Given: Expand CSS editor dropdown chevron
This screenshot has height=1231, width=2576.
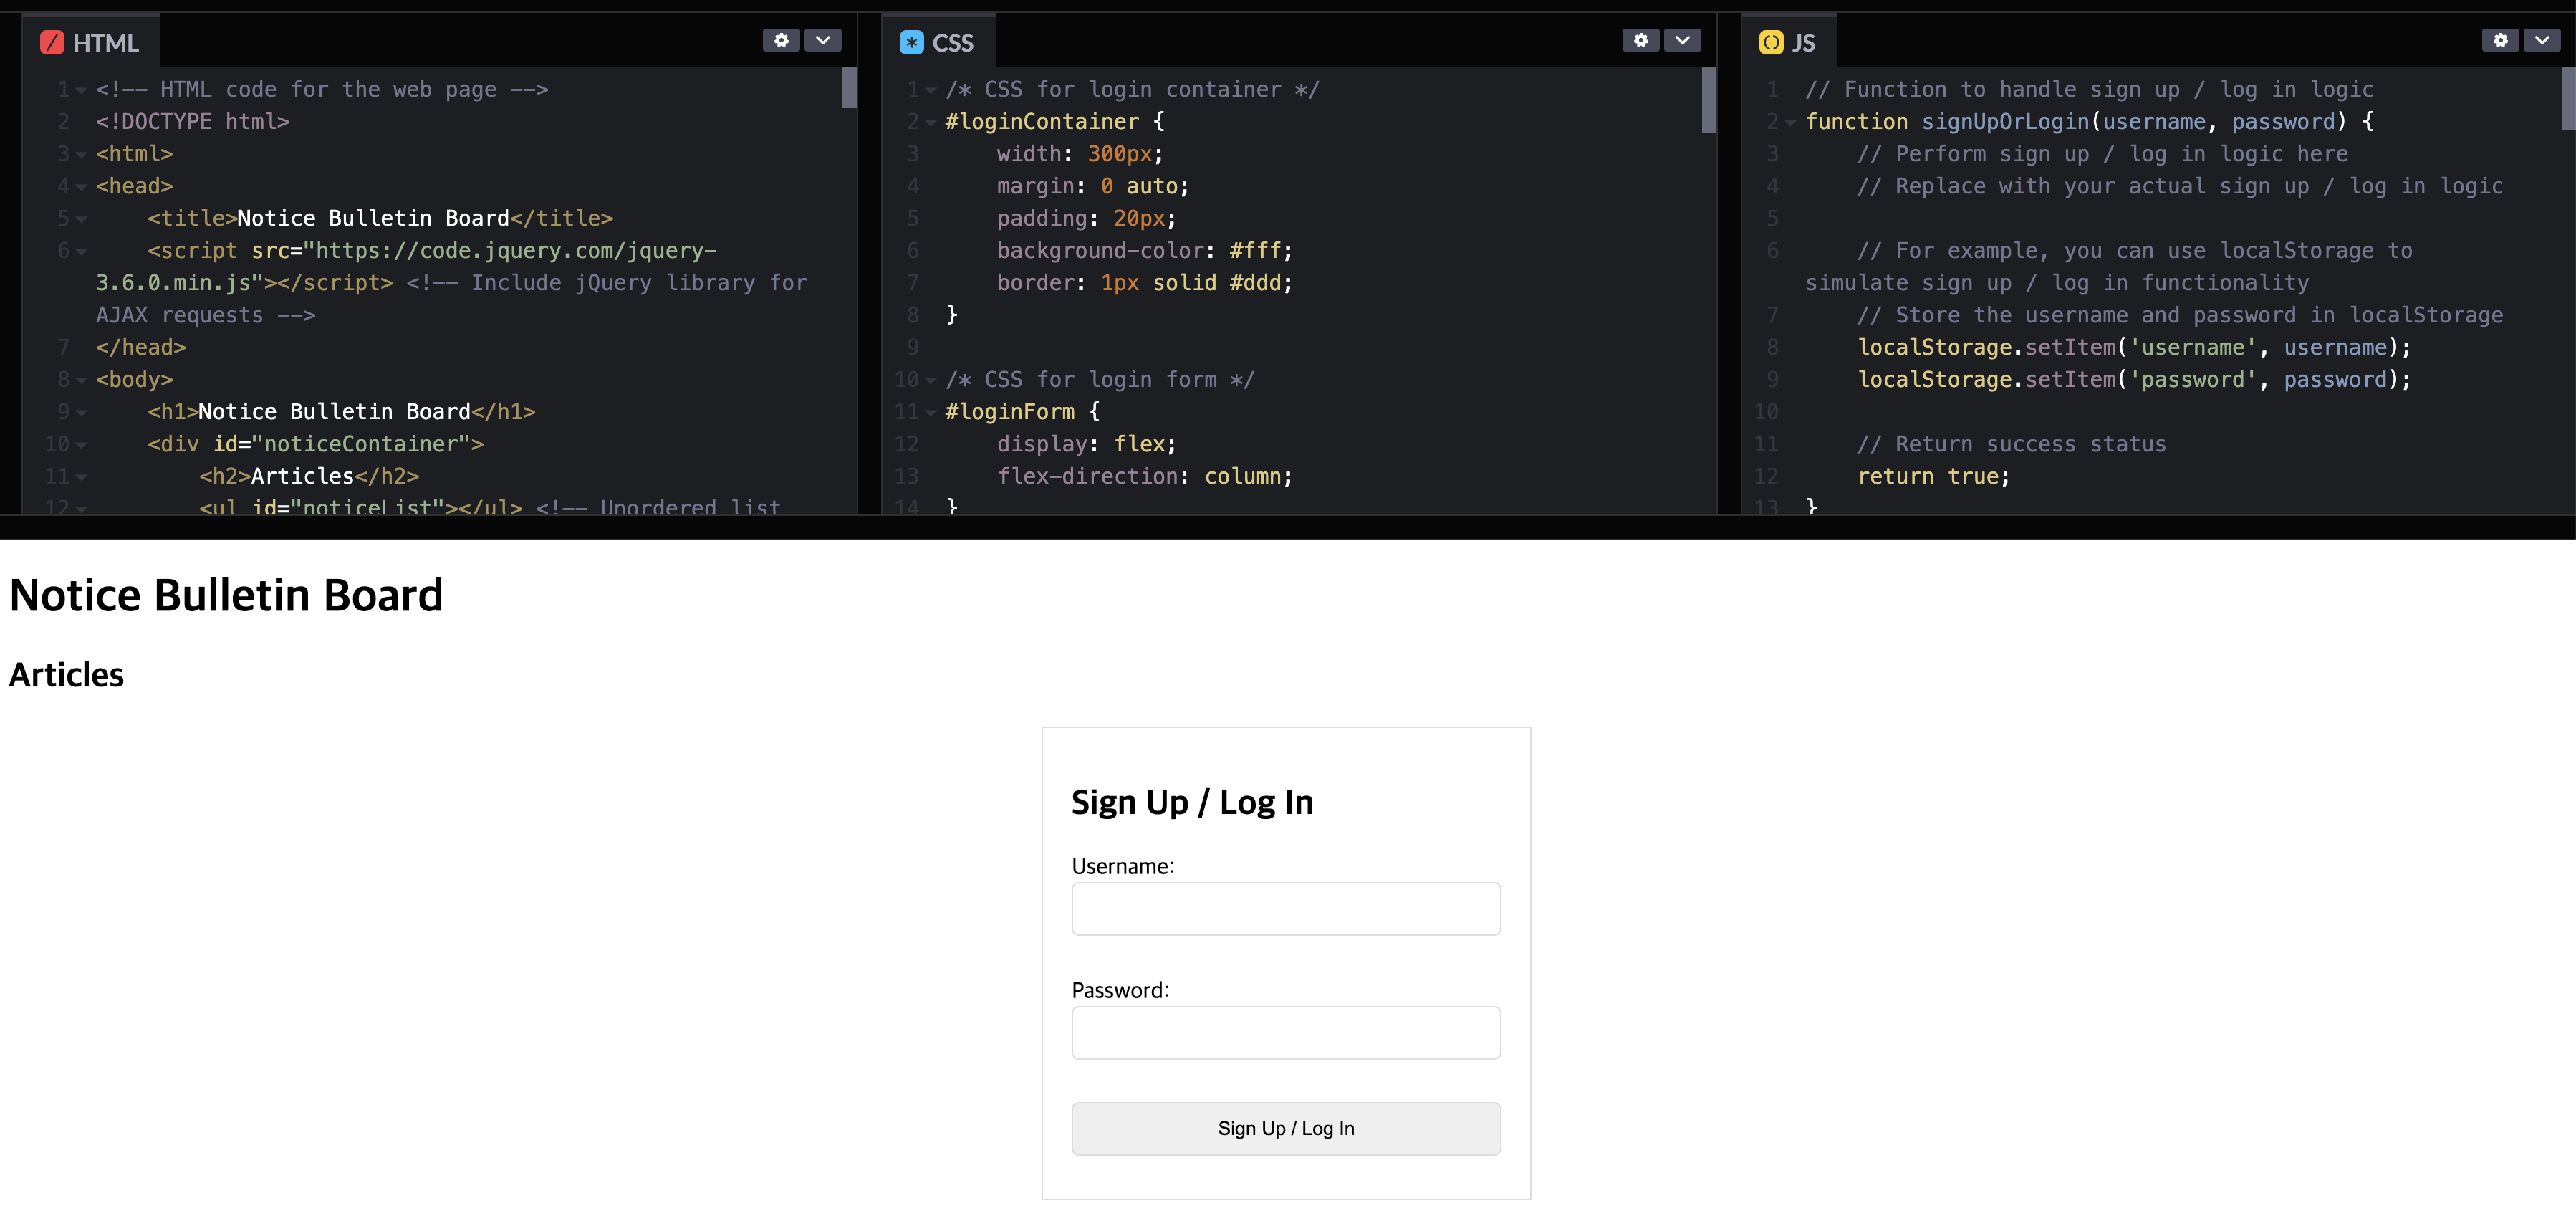Looking at the screenshot, I should [x=1682, y=40].
